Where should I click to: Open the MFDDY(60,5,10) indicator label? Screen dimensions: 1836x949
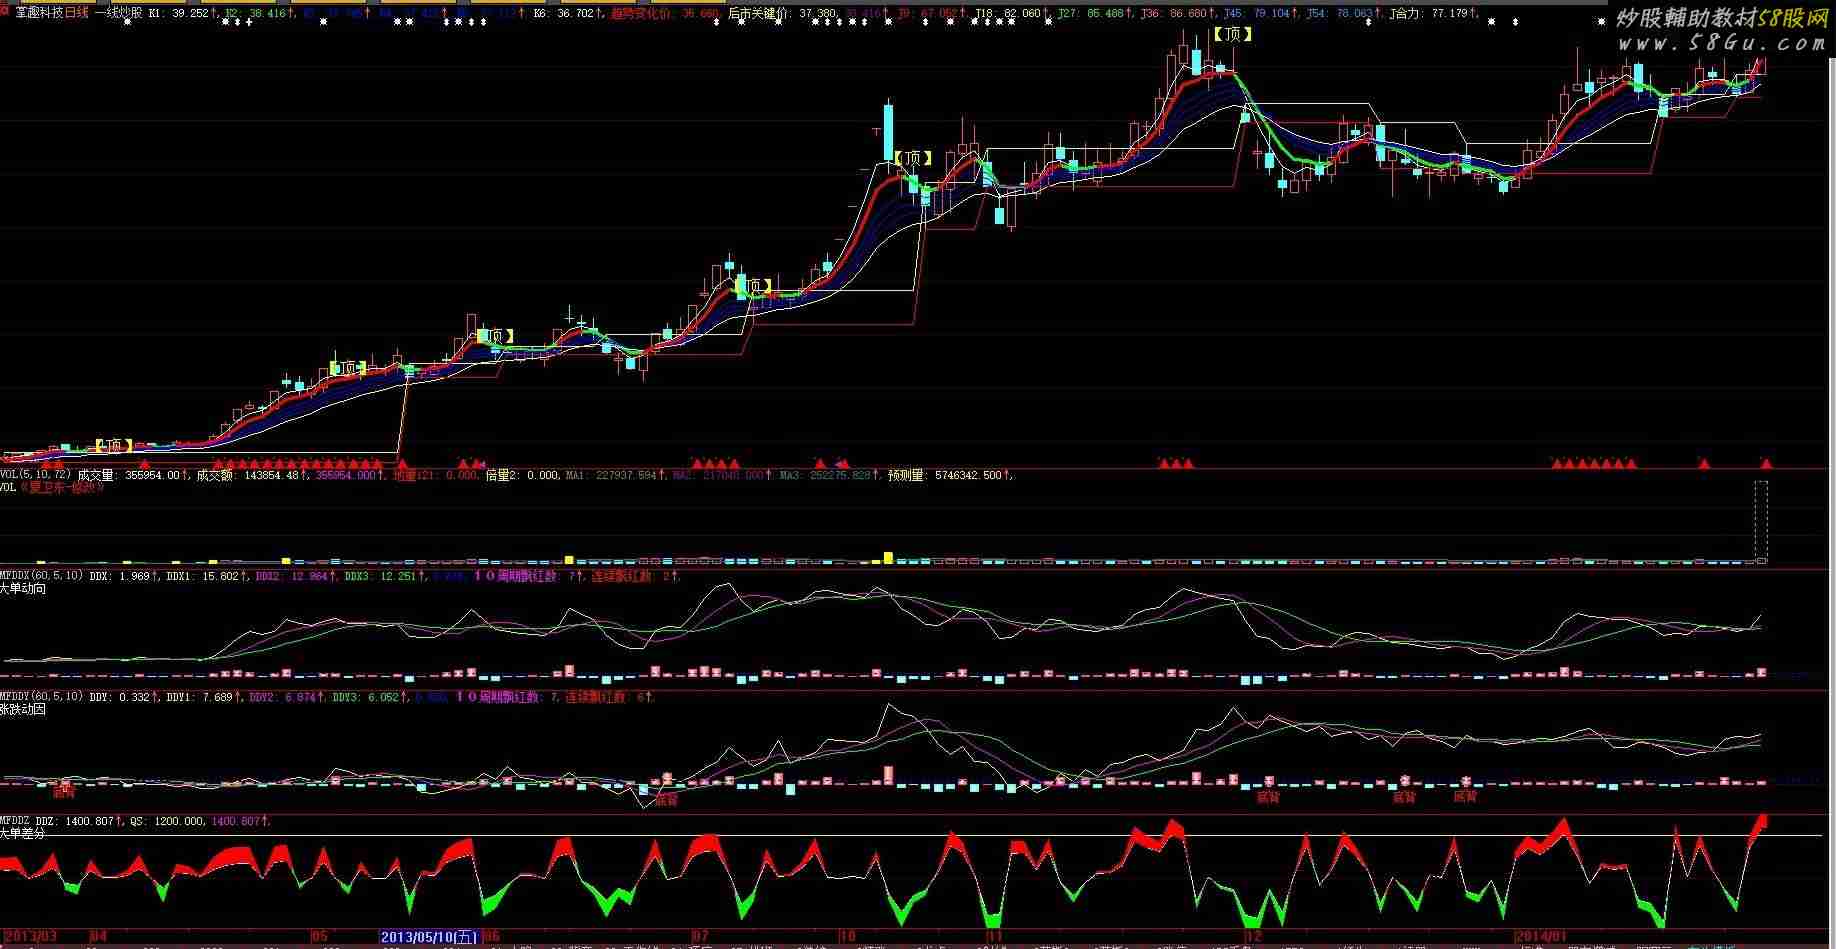coord(42,696)
